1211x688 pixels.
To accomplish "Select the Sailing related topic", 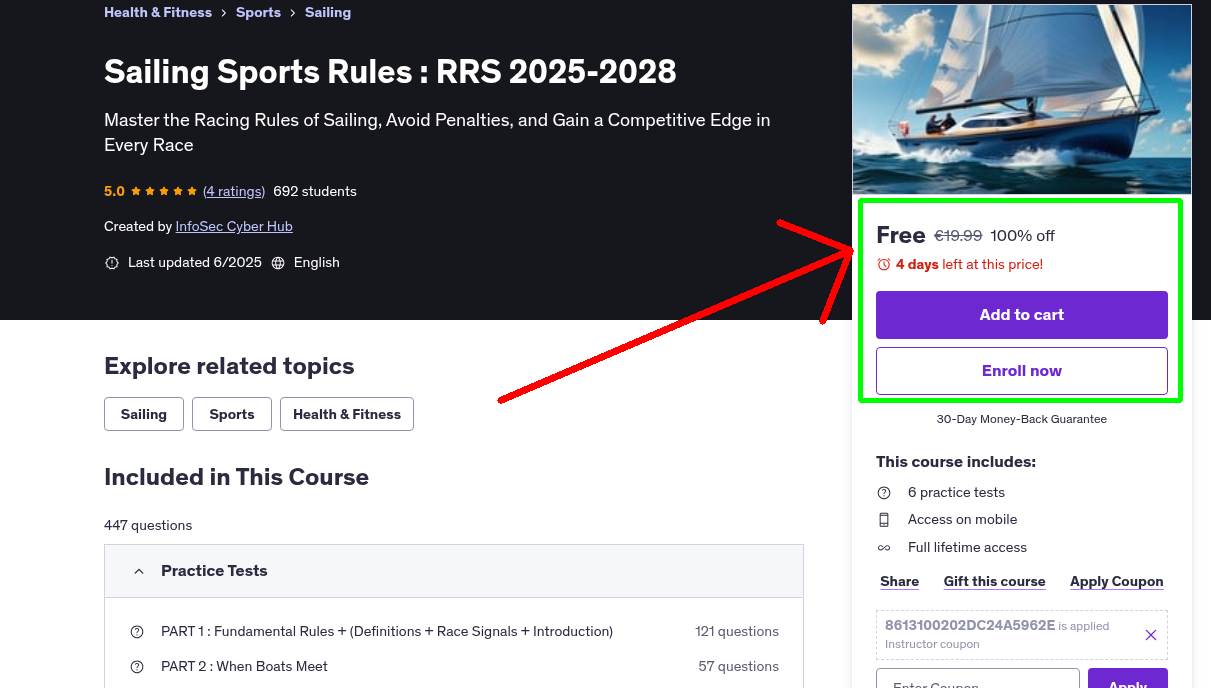I will pos(143,413).
